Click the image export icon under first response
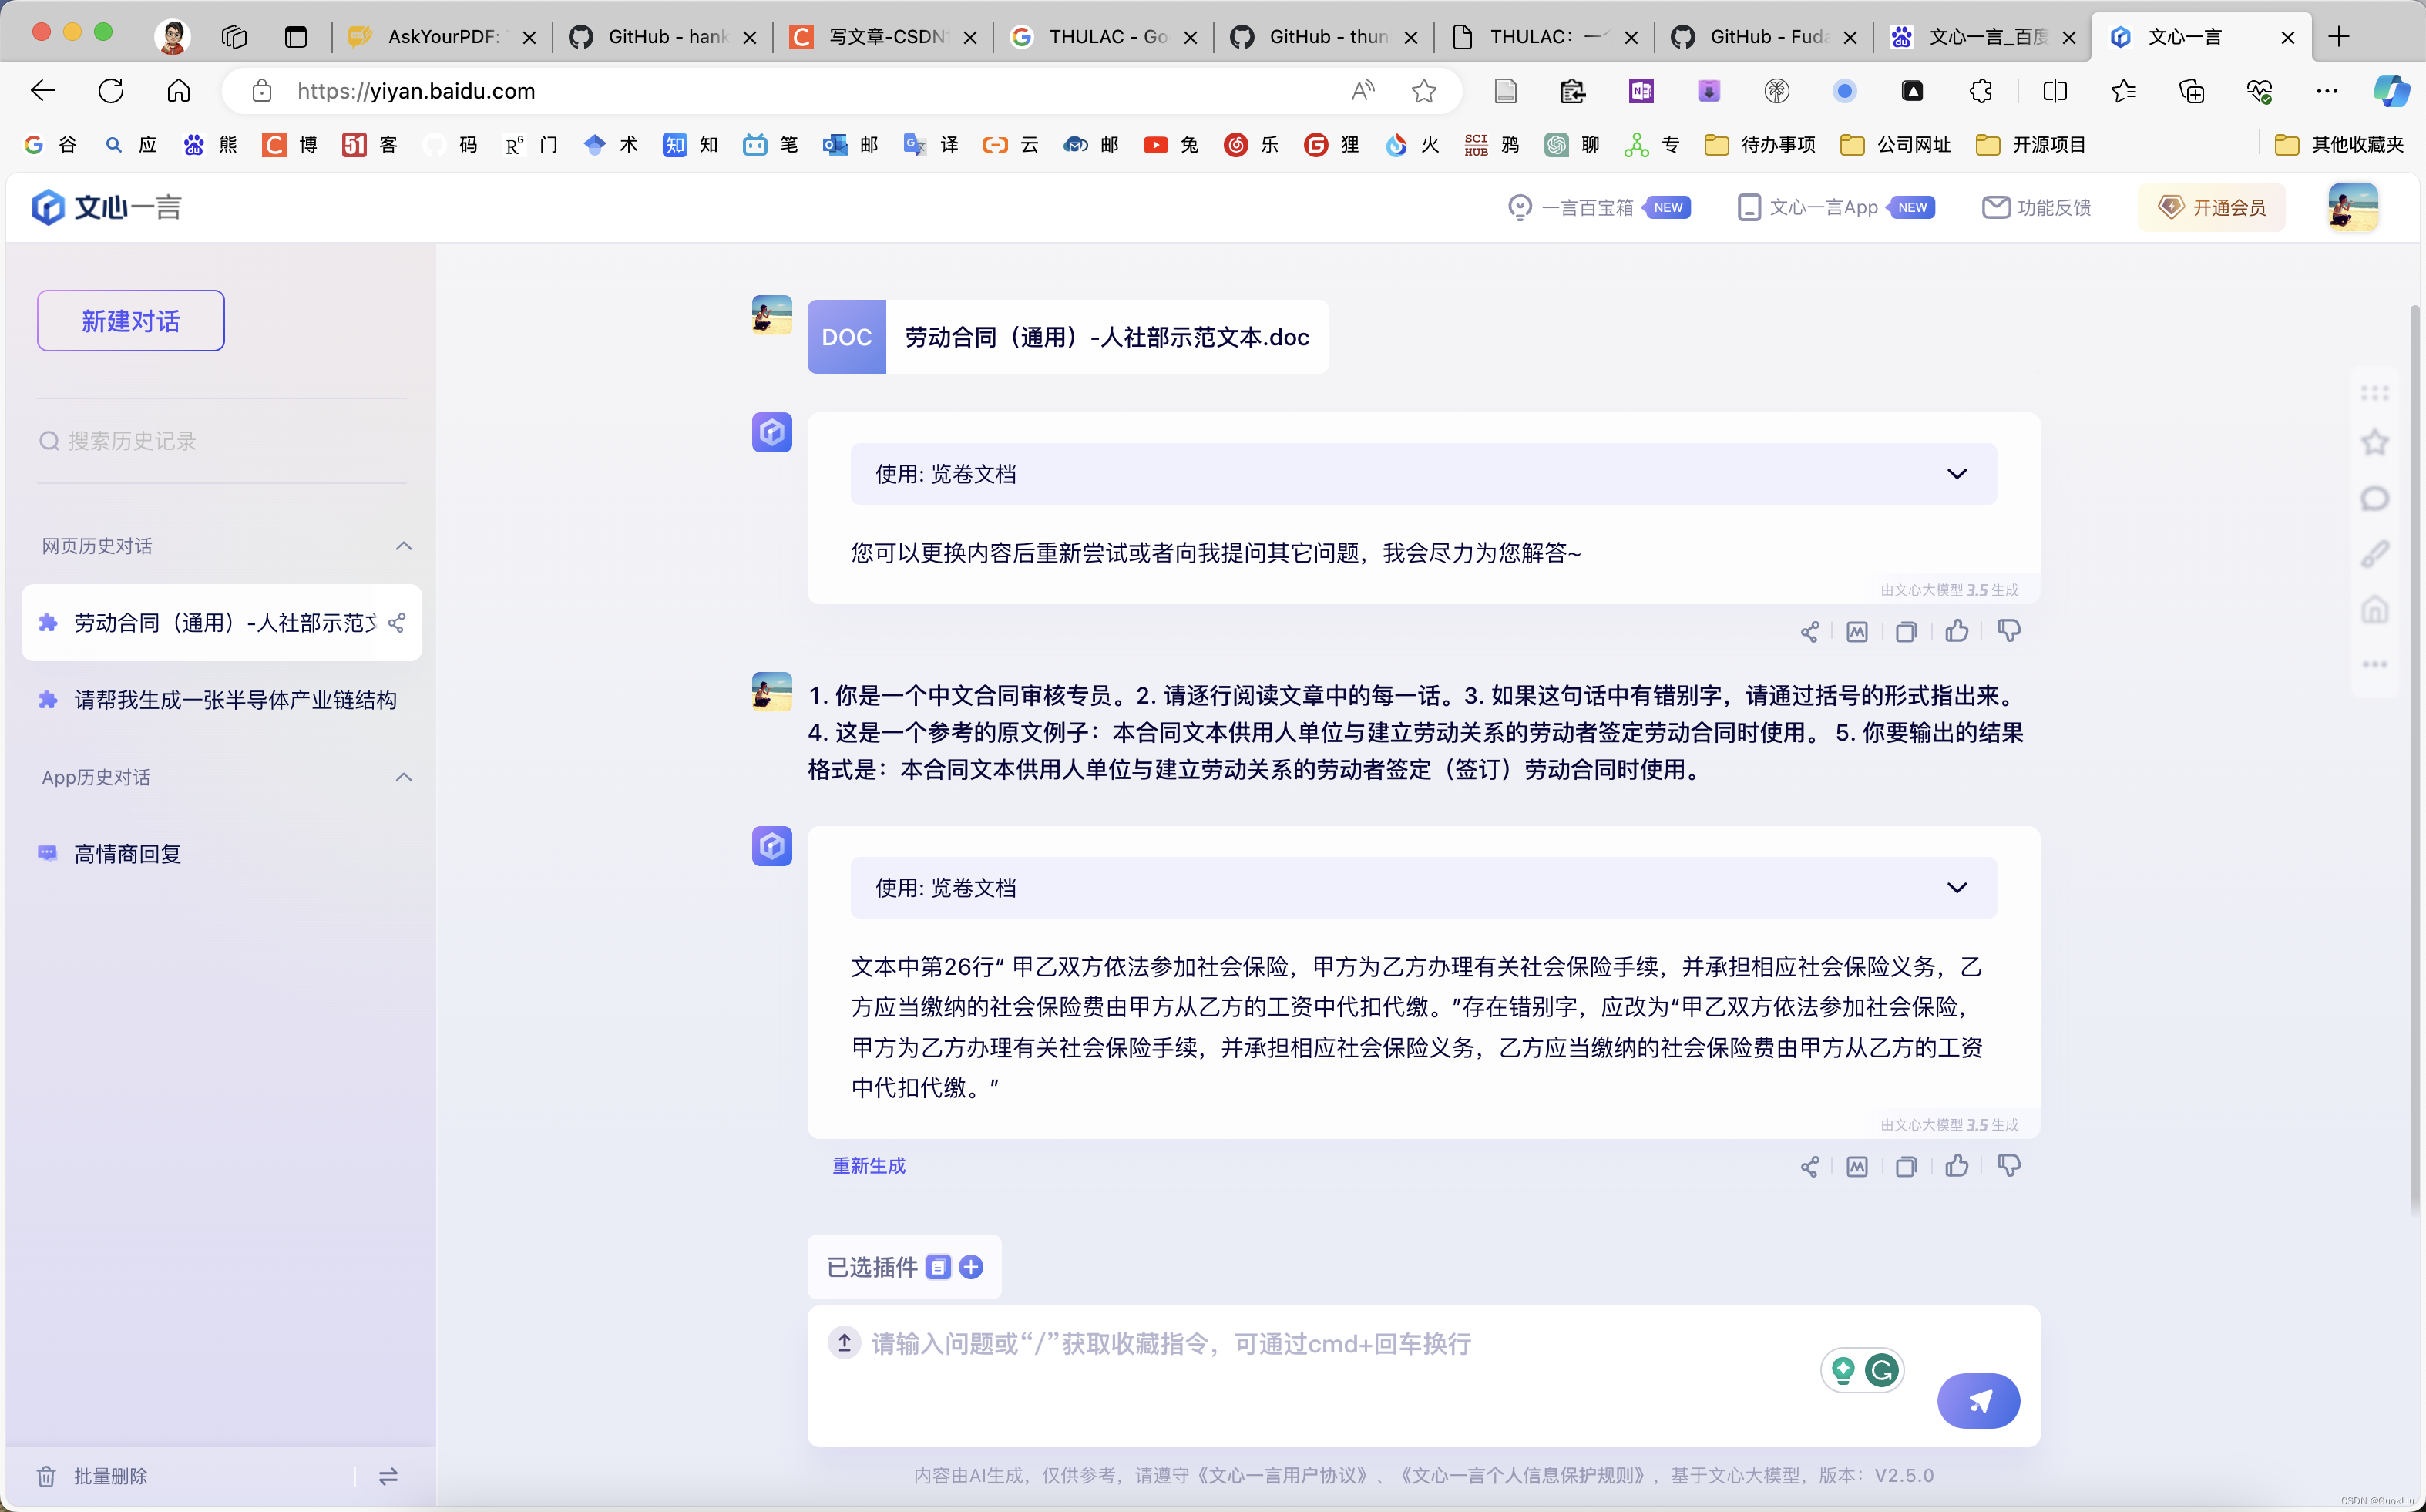This screenshot has height=1512, width=2426. [1857, 632]
